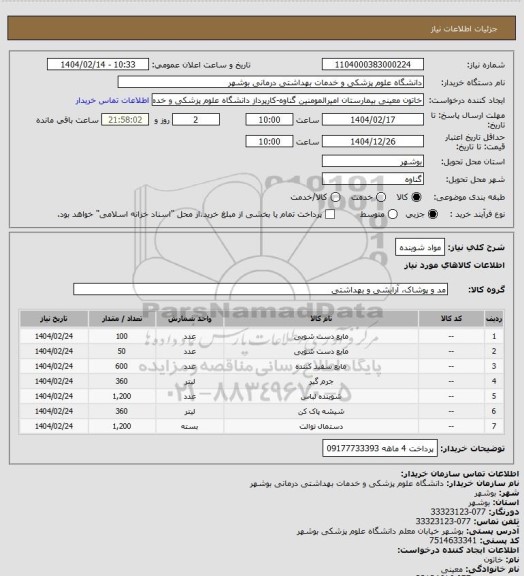Click the postal code 7514633341
The image size is (524, 576).
(452, 541)
